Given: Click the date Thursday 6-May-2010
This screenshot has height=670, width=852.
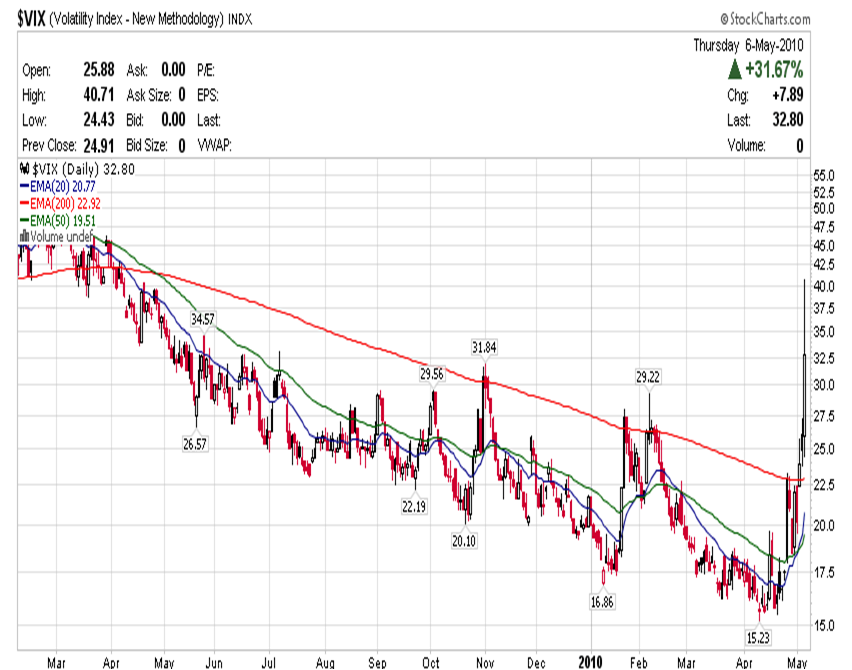Looking at the screenshot, I should tap(748, 45).
